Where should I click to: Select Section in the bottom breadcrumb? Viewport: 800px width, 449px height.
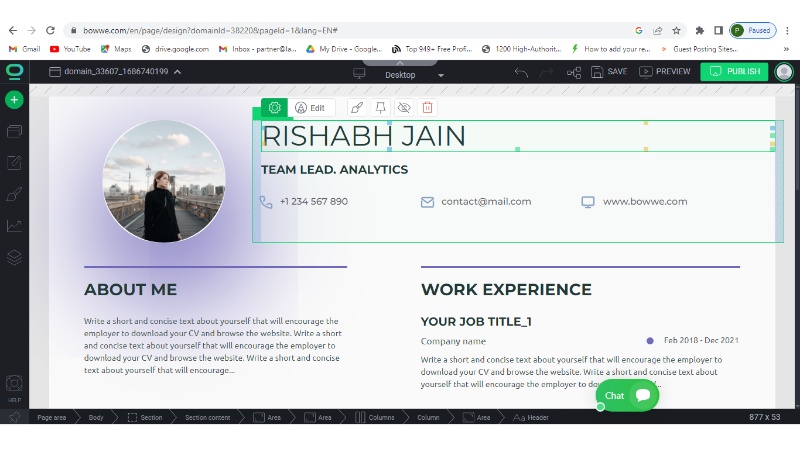pos(144,417)
